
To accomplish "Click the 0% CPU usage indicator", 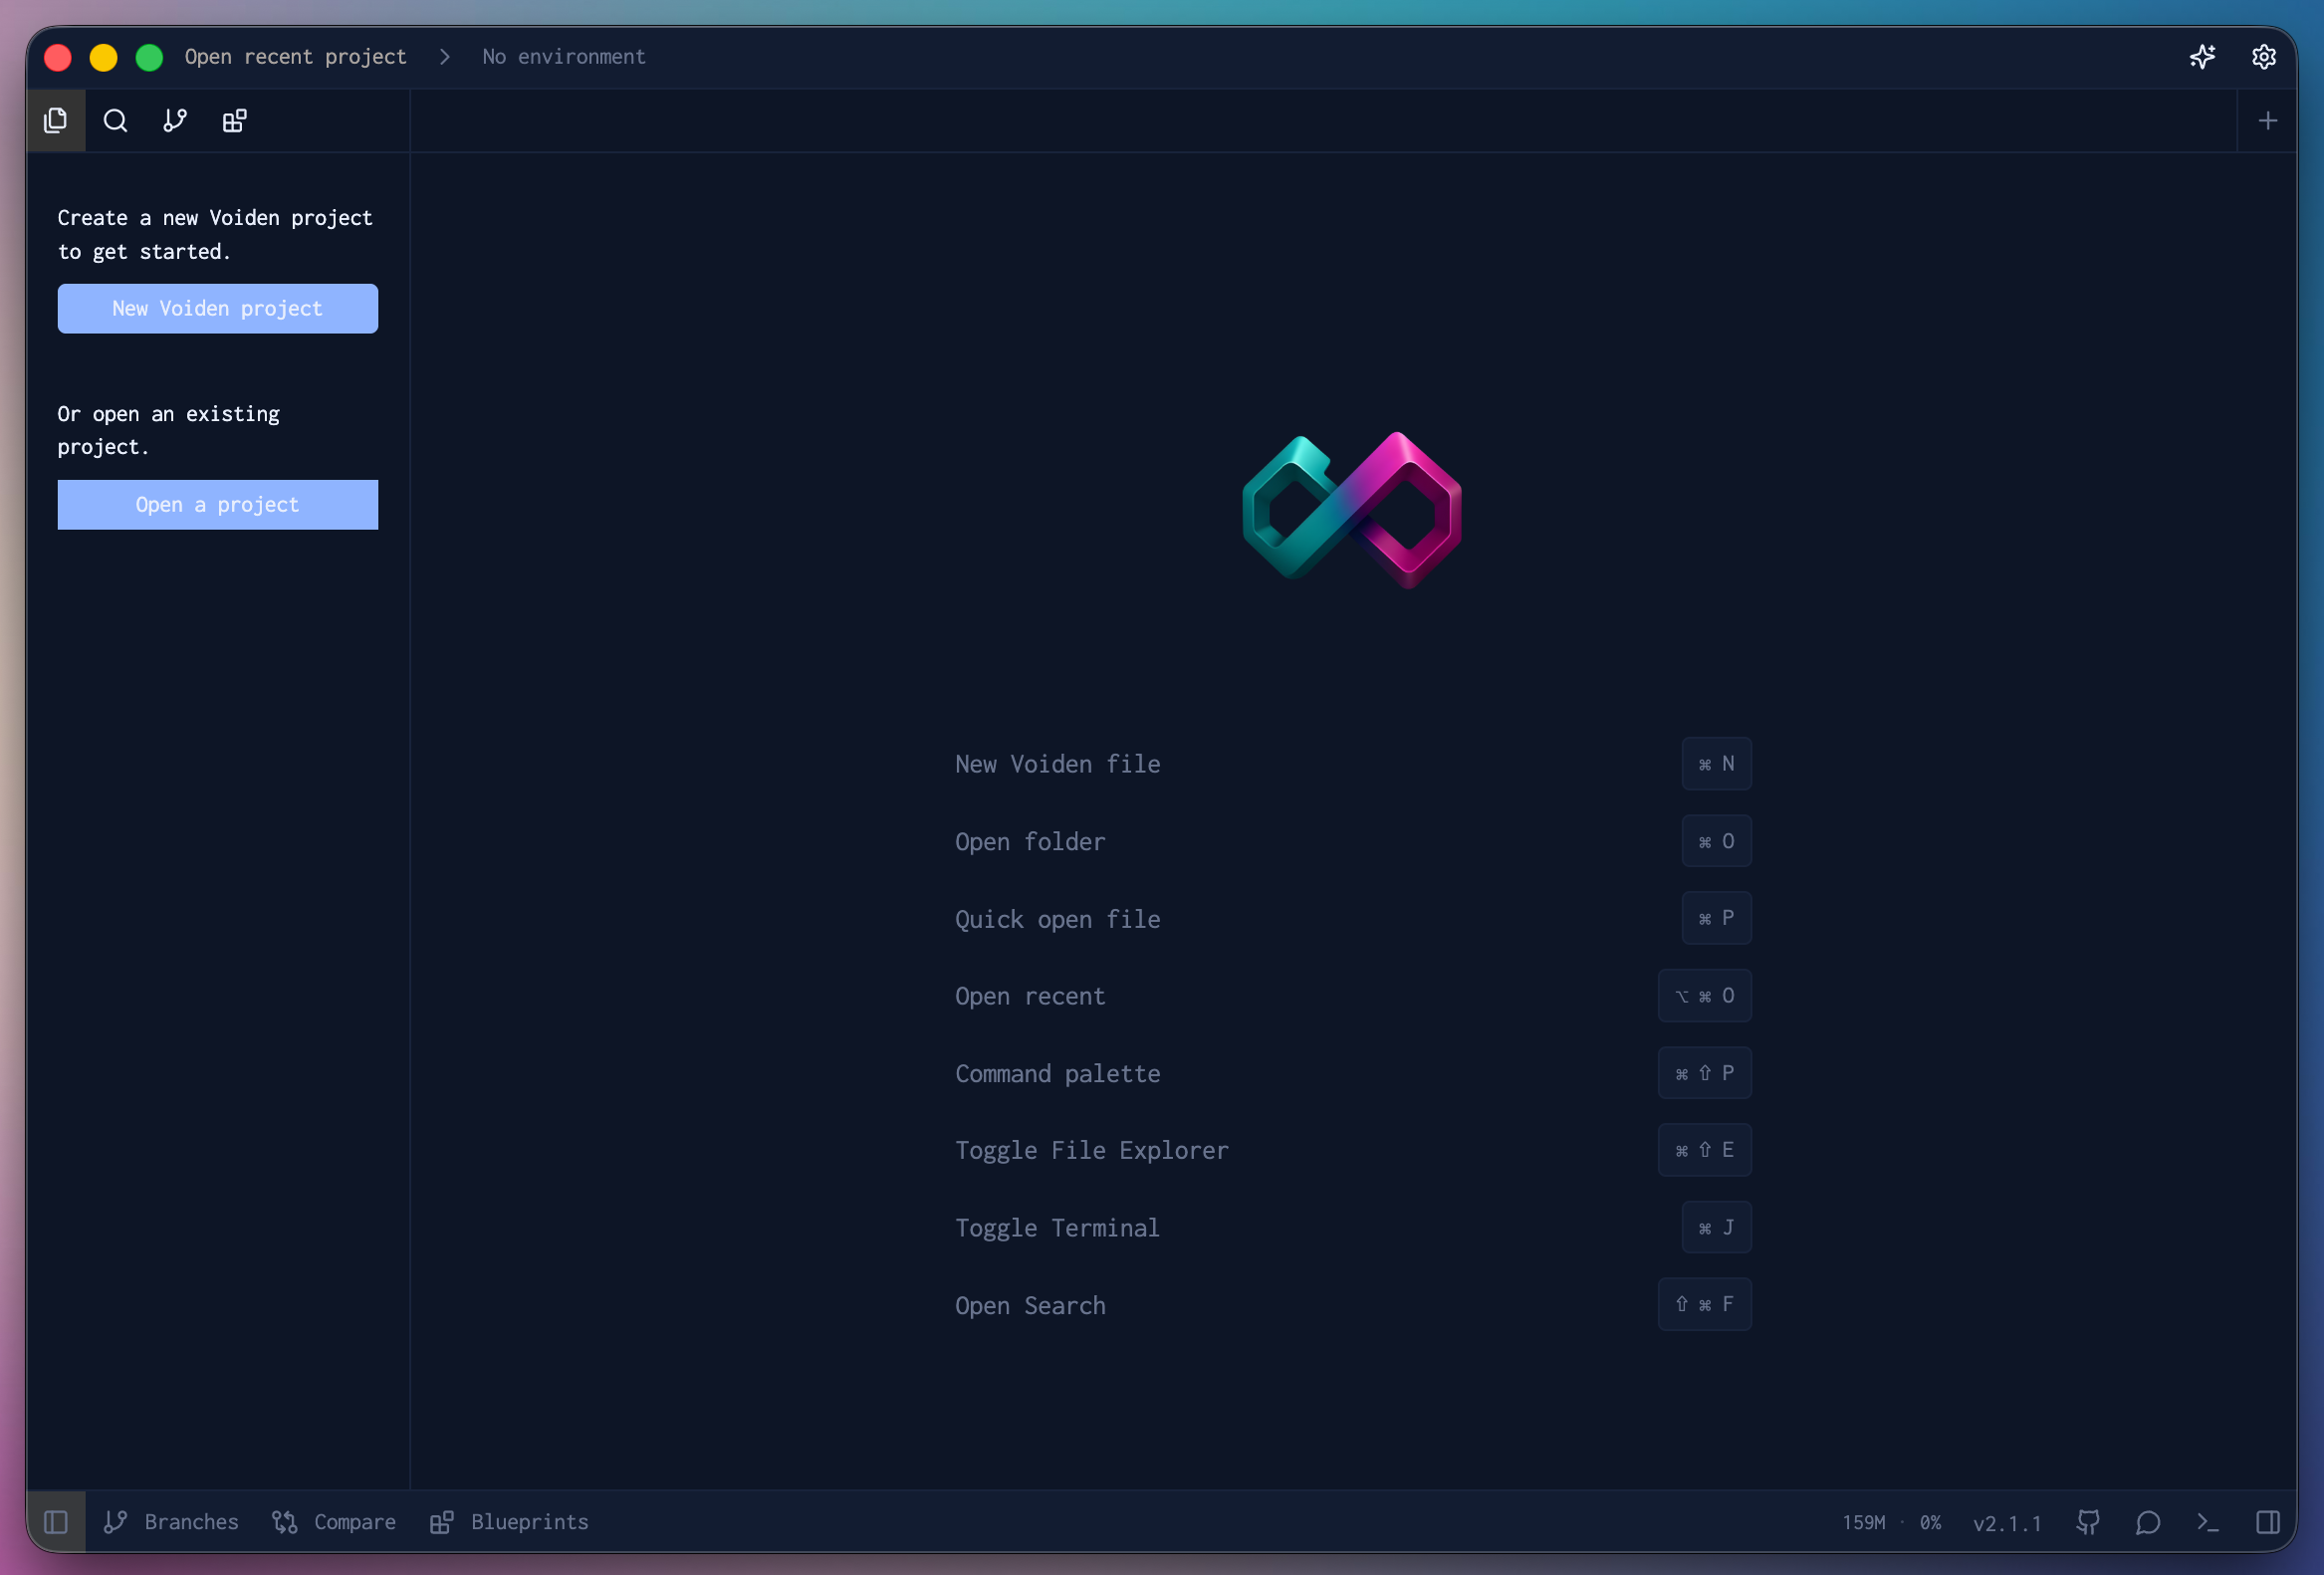I will [x=1930, y=1523].
